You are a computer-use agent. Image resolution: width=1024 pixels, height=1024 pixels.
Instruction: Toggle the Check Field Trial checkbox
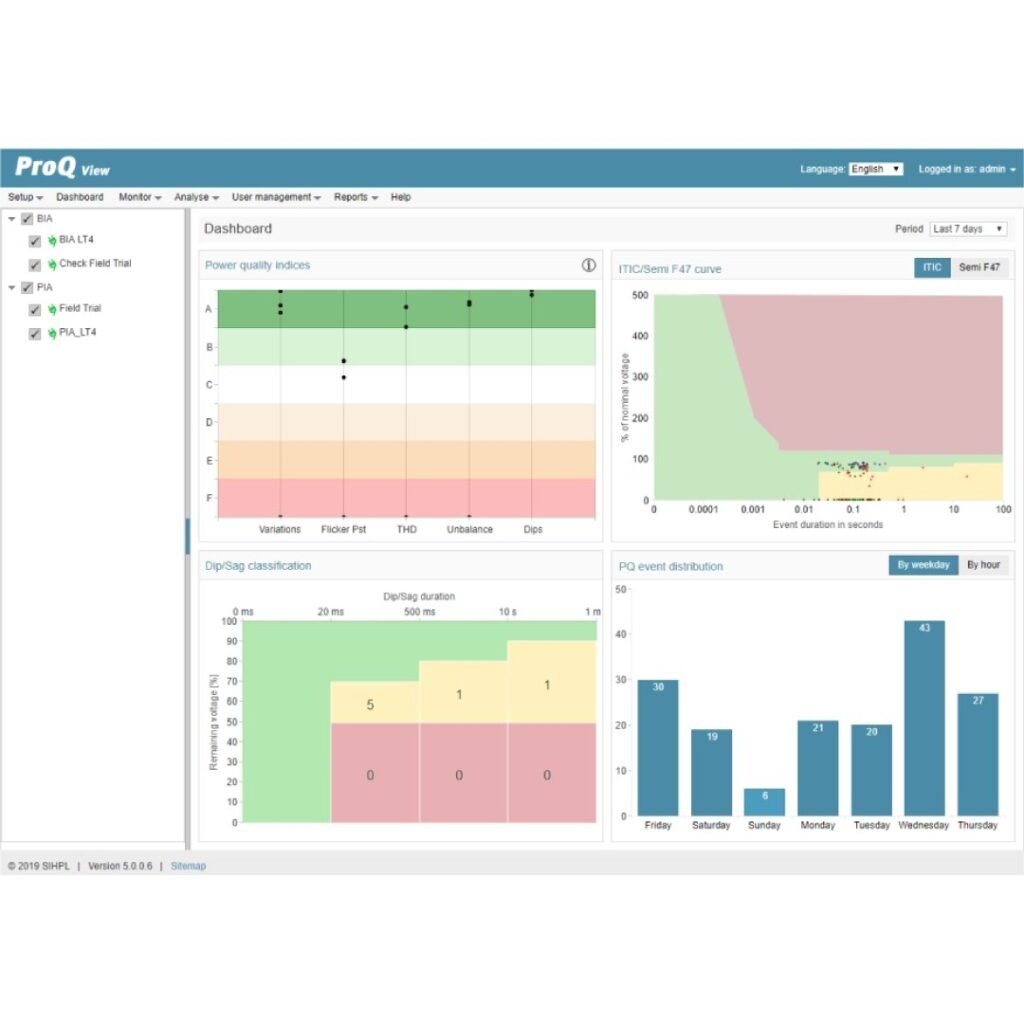pos(35,265)
